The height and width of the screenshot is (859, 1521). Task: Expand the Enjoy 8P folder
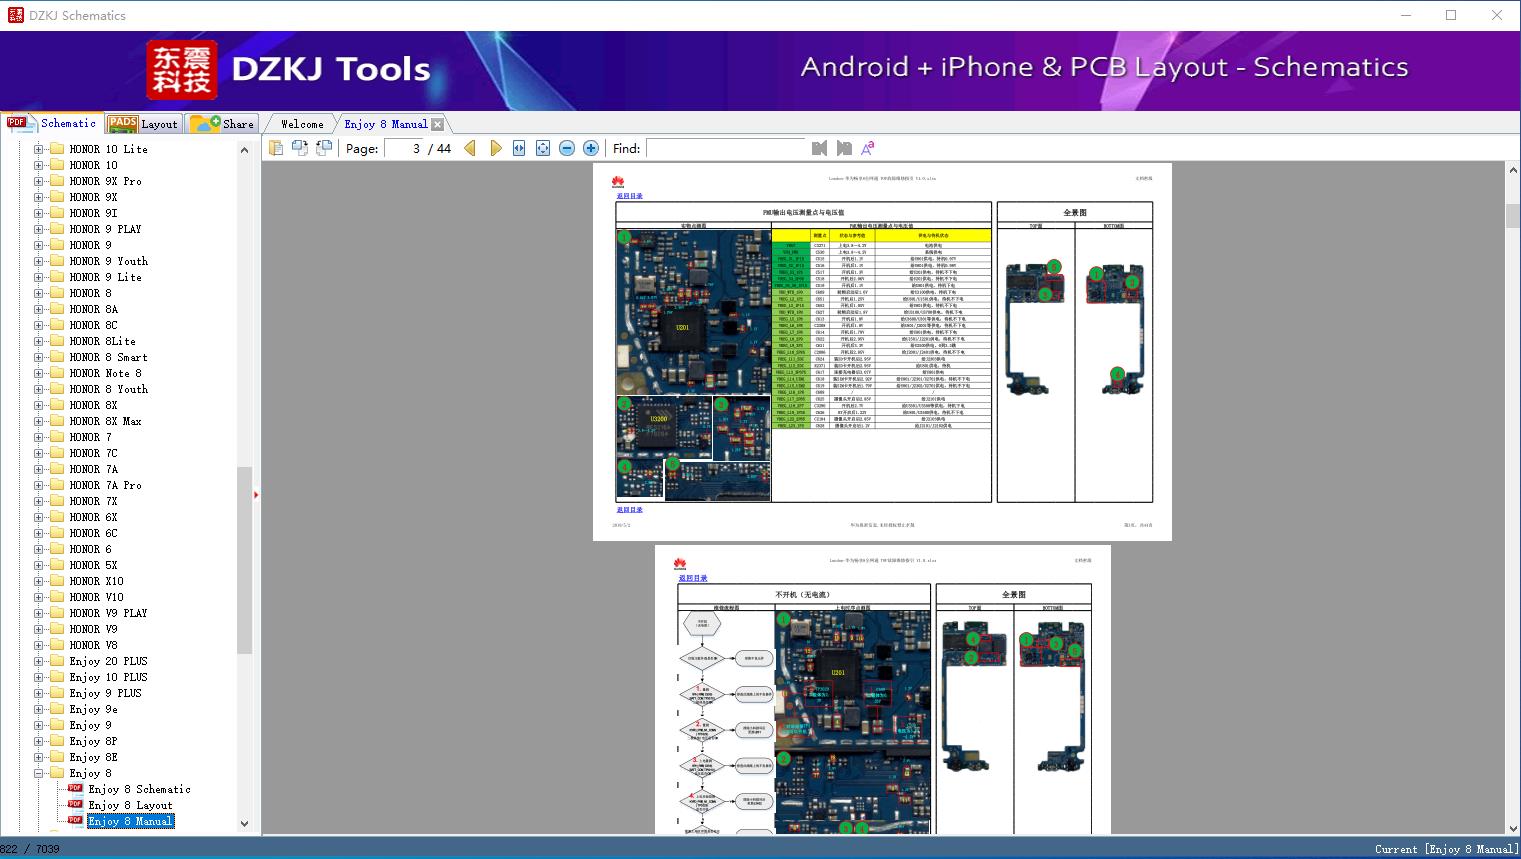click(x=38, y=741)
